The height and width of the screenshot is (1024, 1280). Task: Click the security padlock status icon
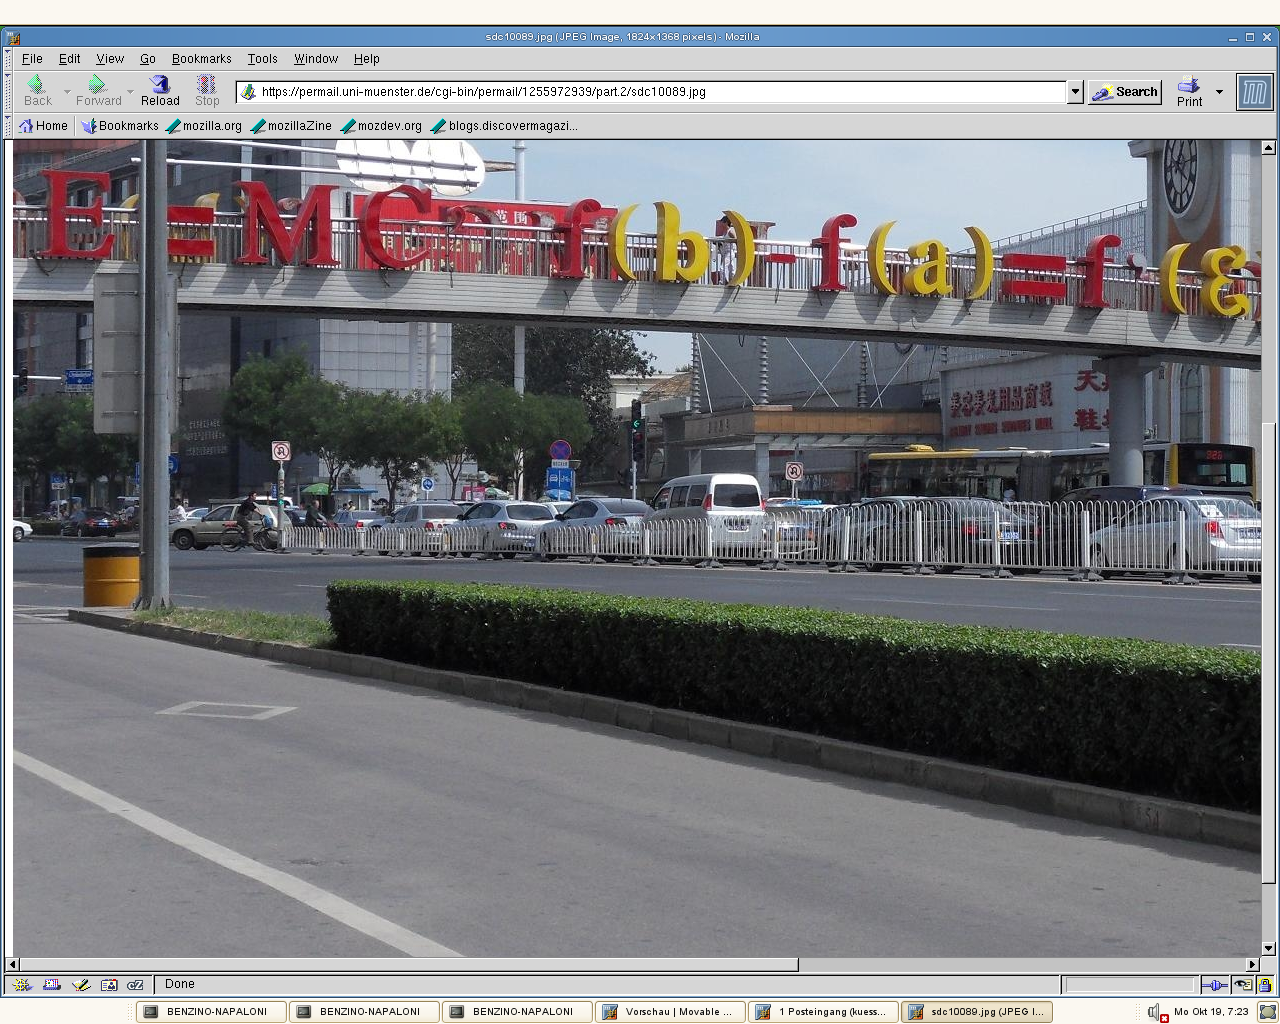click(1264, 985)
